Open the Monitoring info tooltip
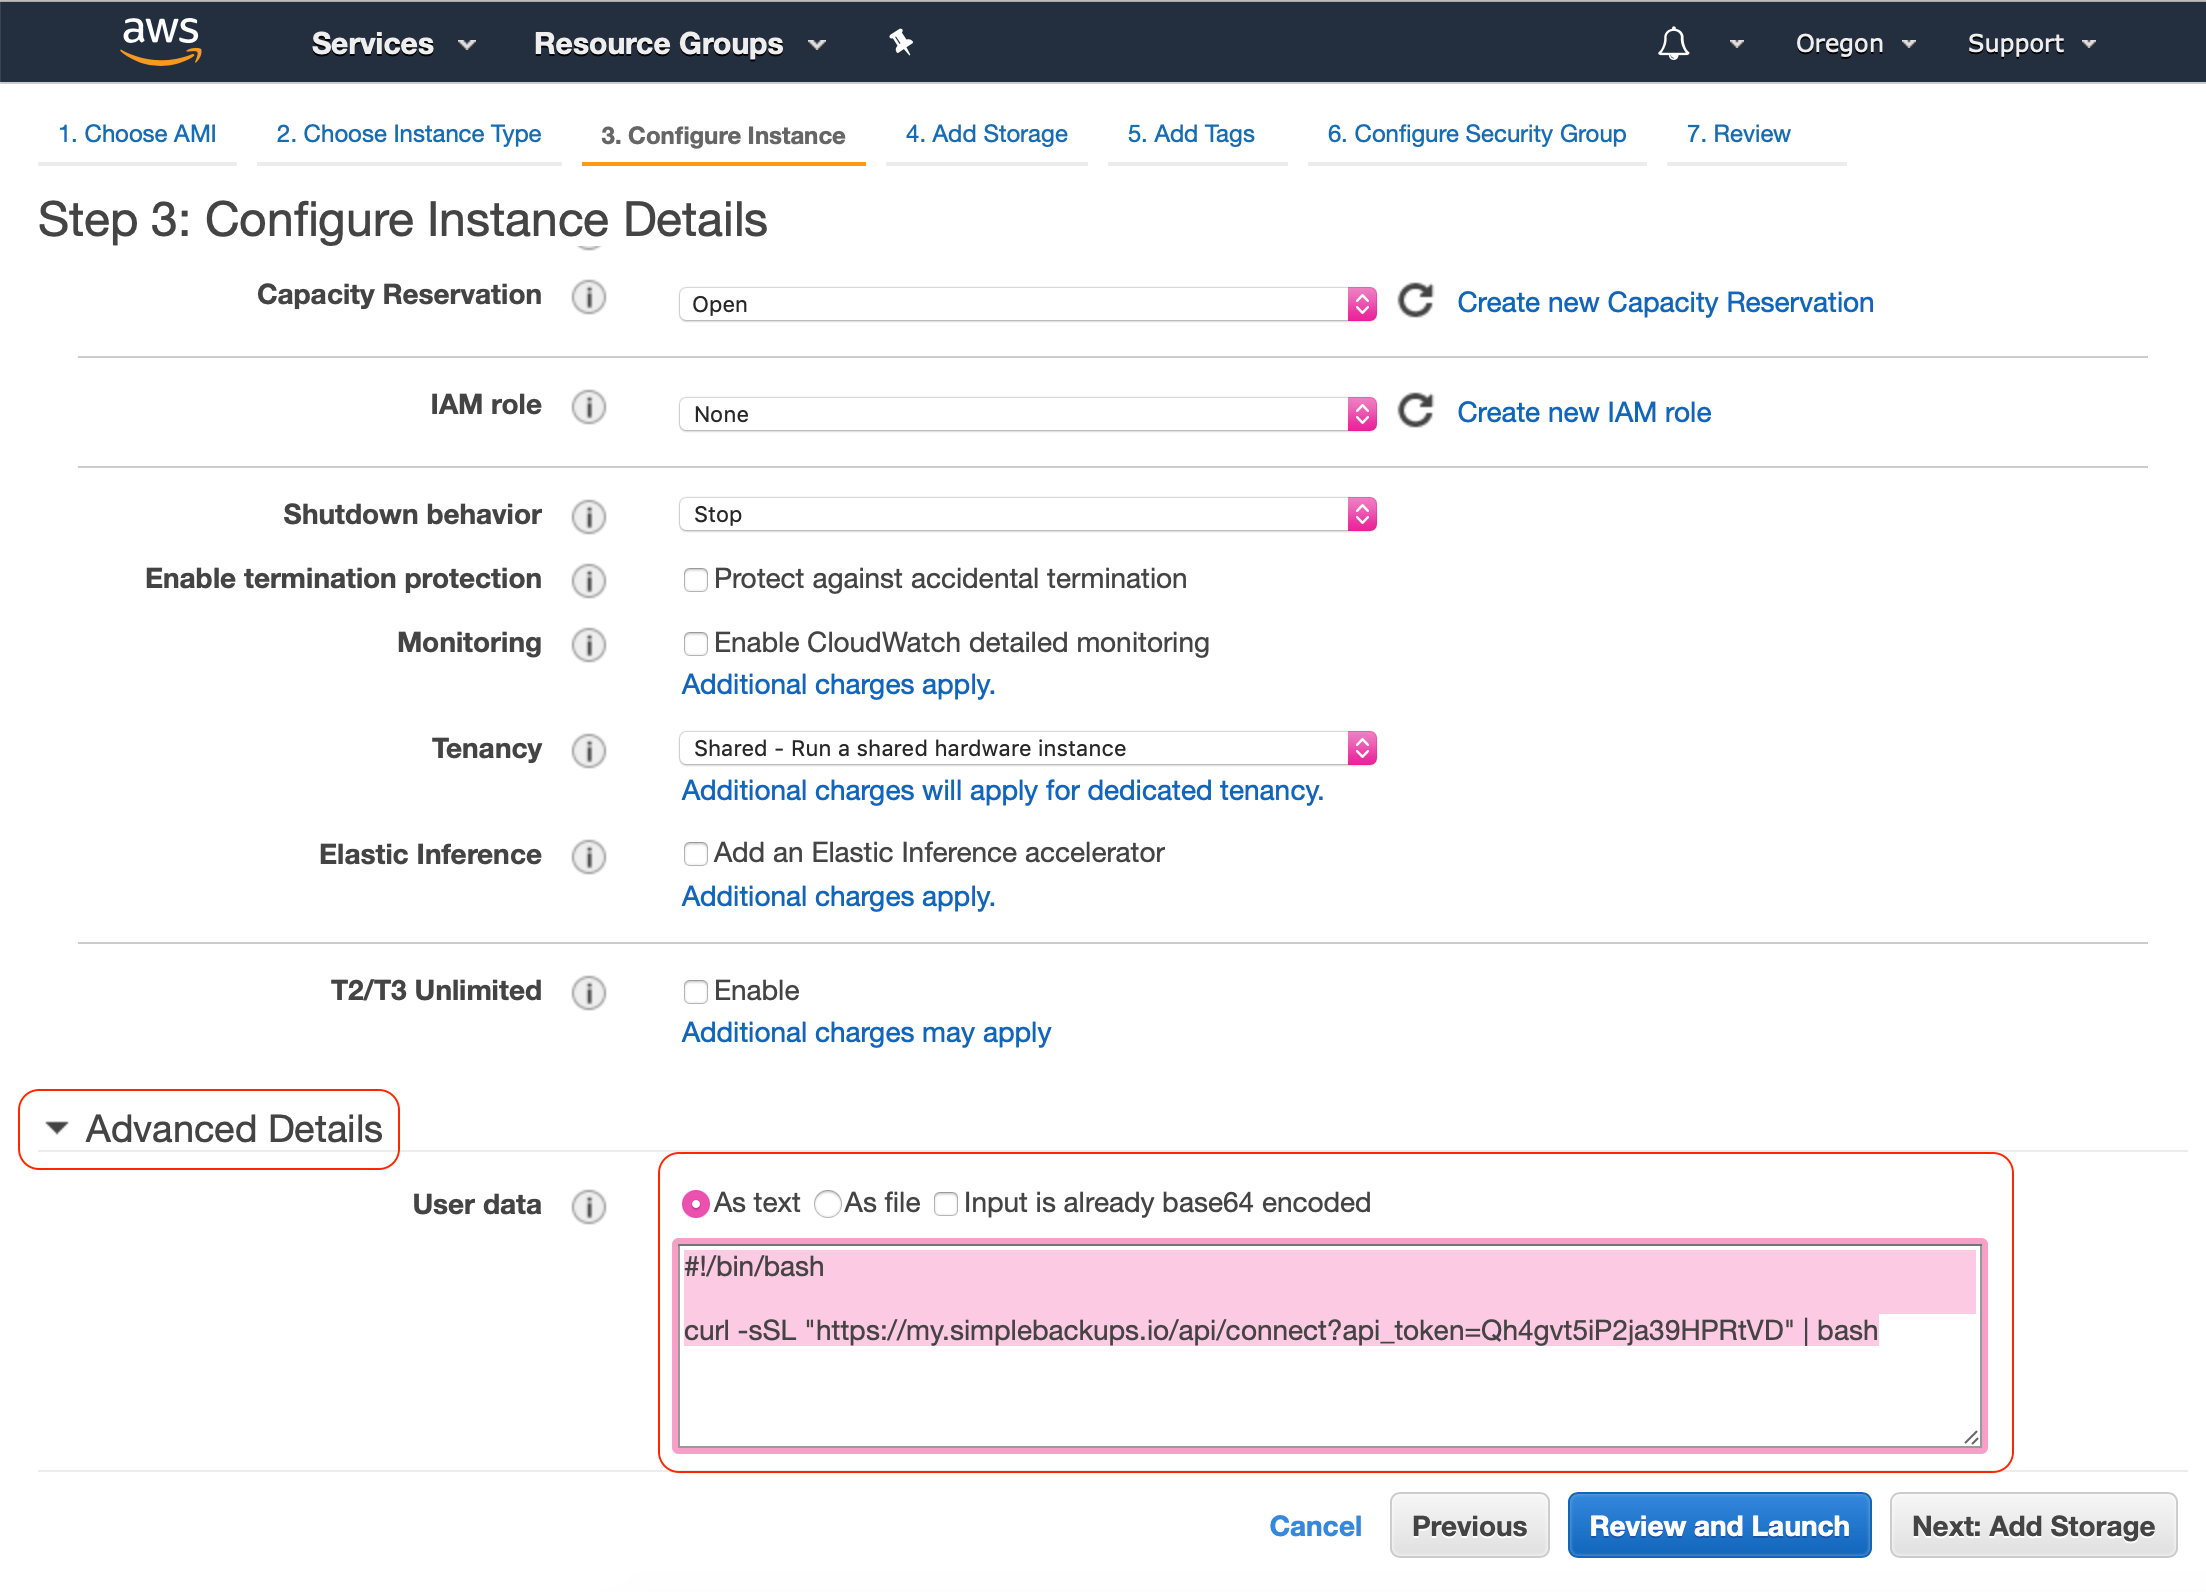The image size is (2206, 1592). click(589, 645)
